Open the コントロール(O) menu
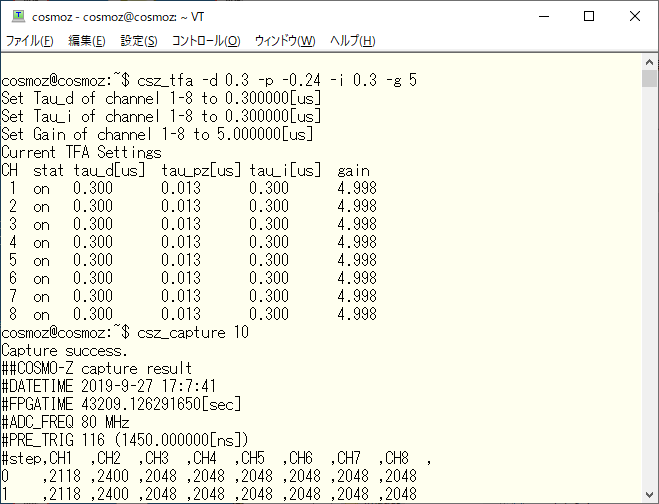The width and height of the screenshot is (659, 504). pos(205,41)
